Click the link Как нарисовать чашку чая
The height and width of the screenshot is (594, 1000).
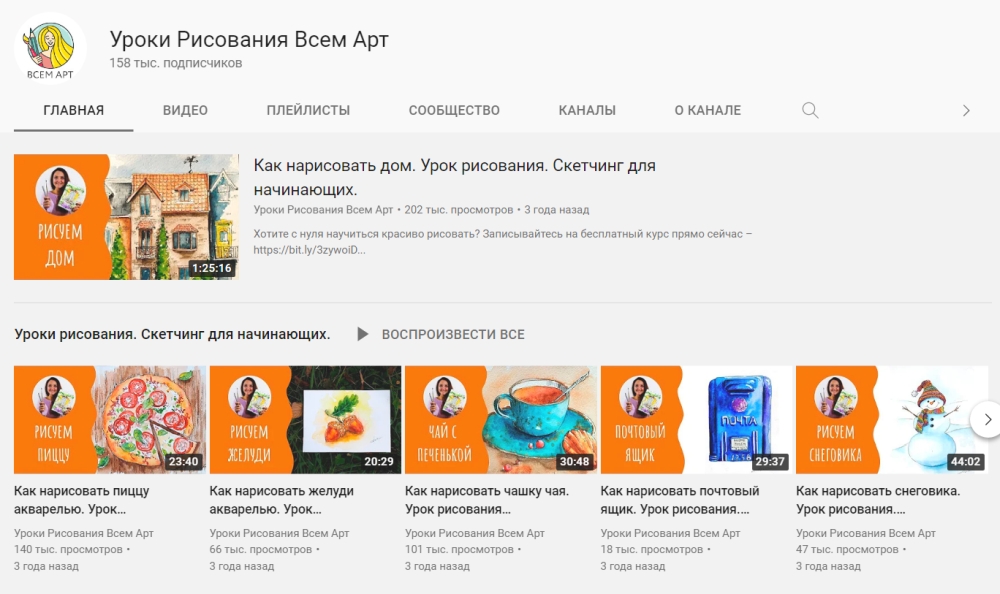(x=487, y=500)
